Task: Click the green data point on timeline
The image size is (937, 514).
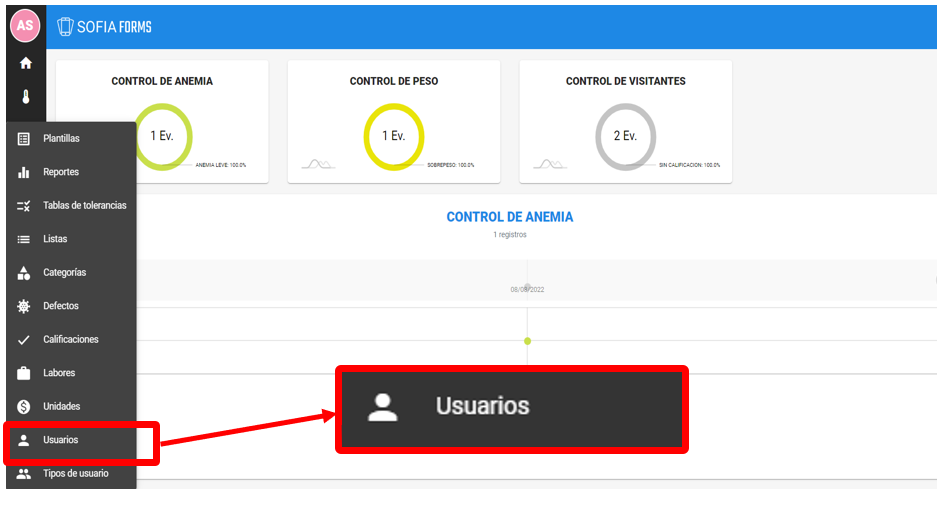Action: tap(527, 341)
